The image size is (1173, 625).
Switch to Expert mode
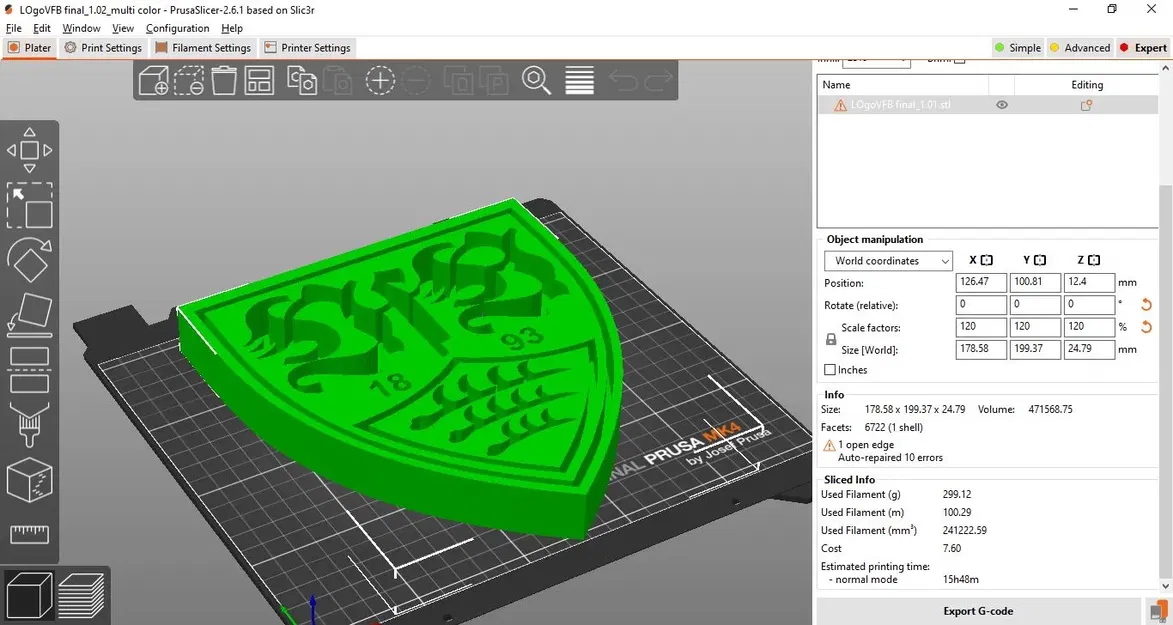tap(1142, 48)
